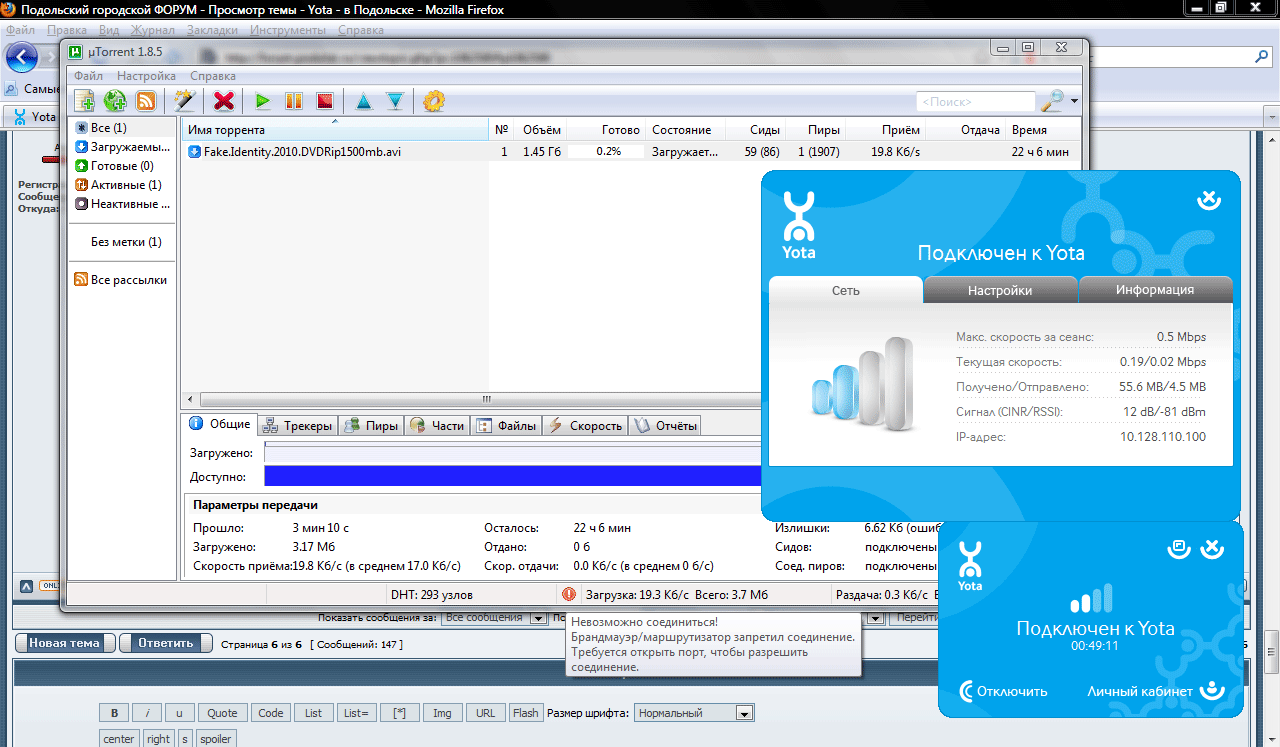Switch to Yota 'Настройки' tab

tap(999, 290)
